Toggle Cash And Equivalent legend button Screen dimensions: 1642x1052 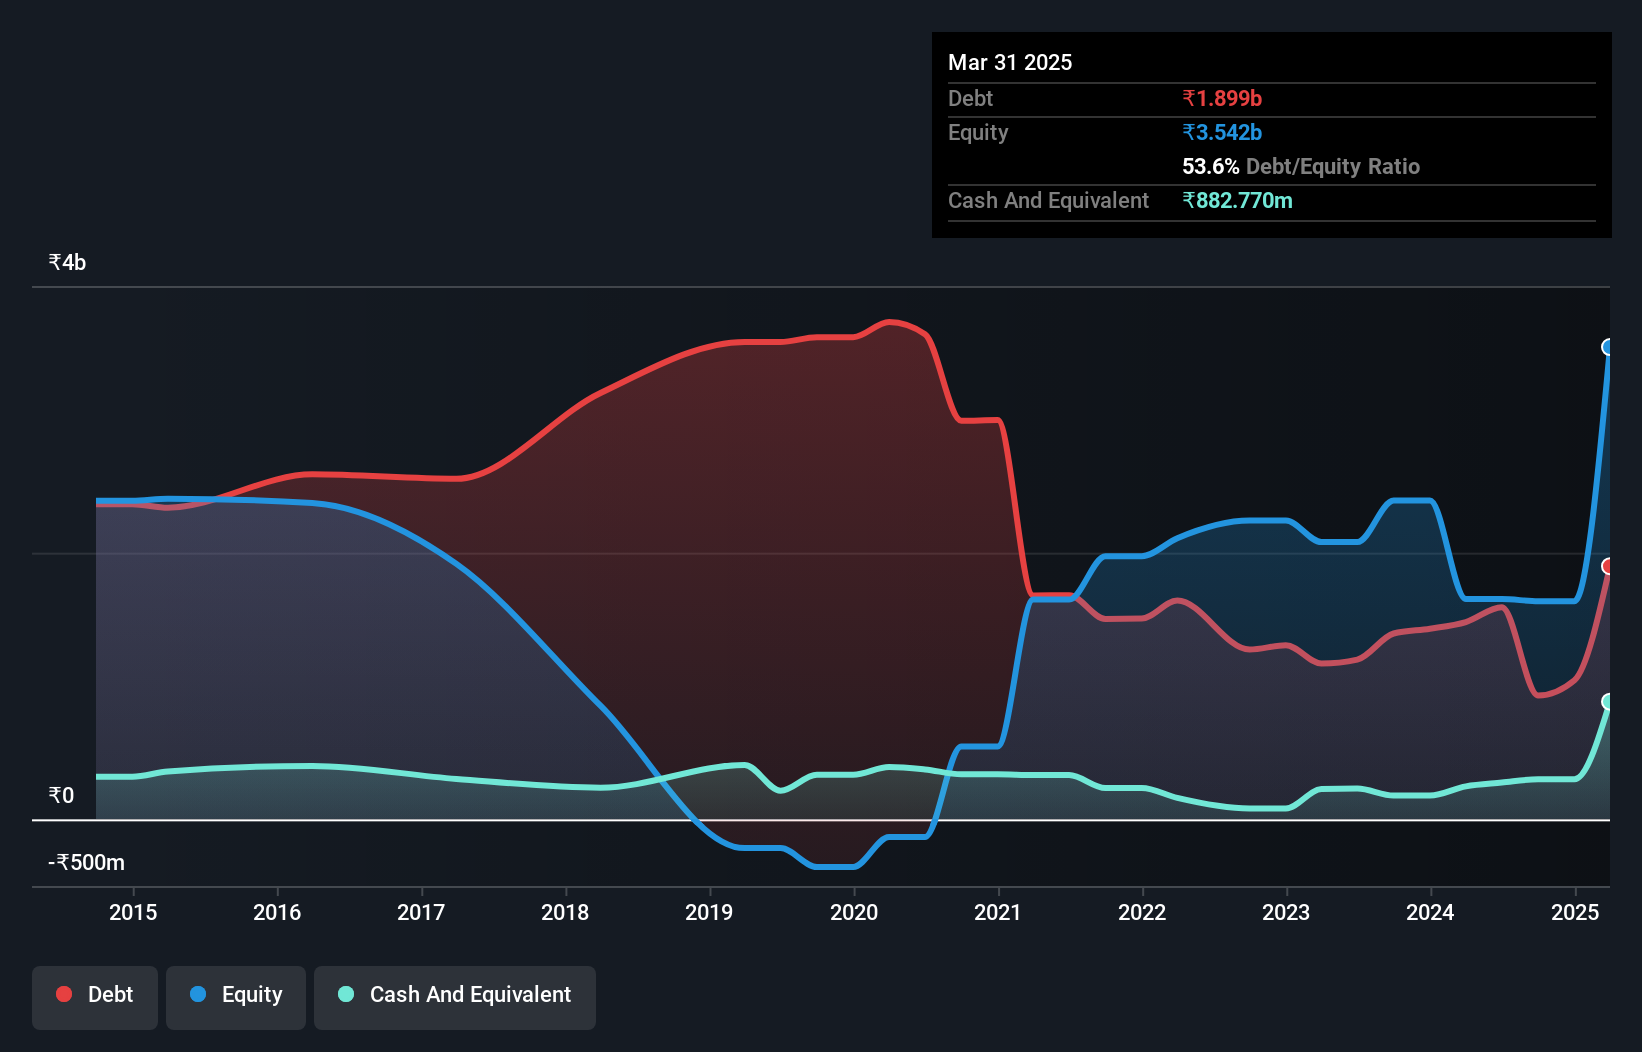click(x=455, y=997)
